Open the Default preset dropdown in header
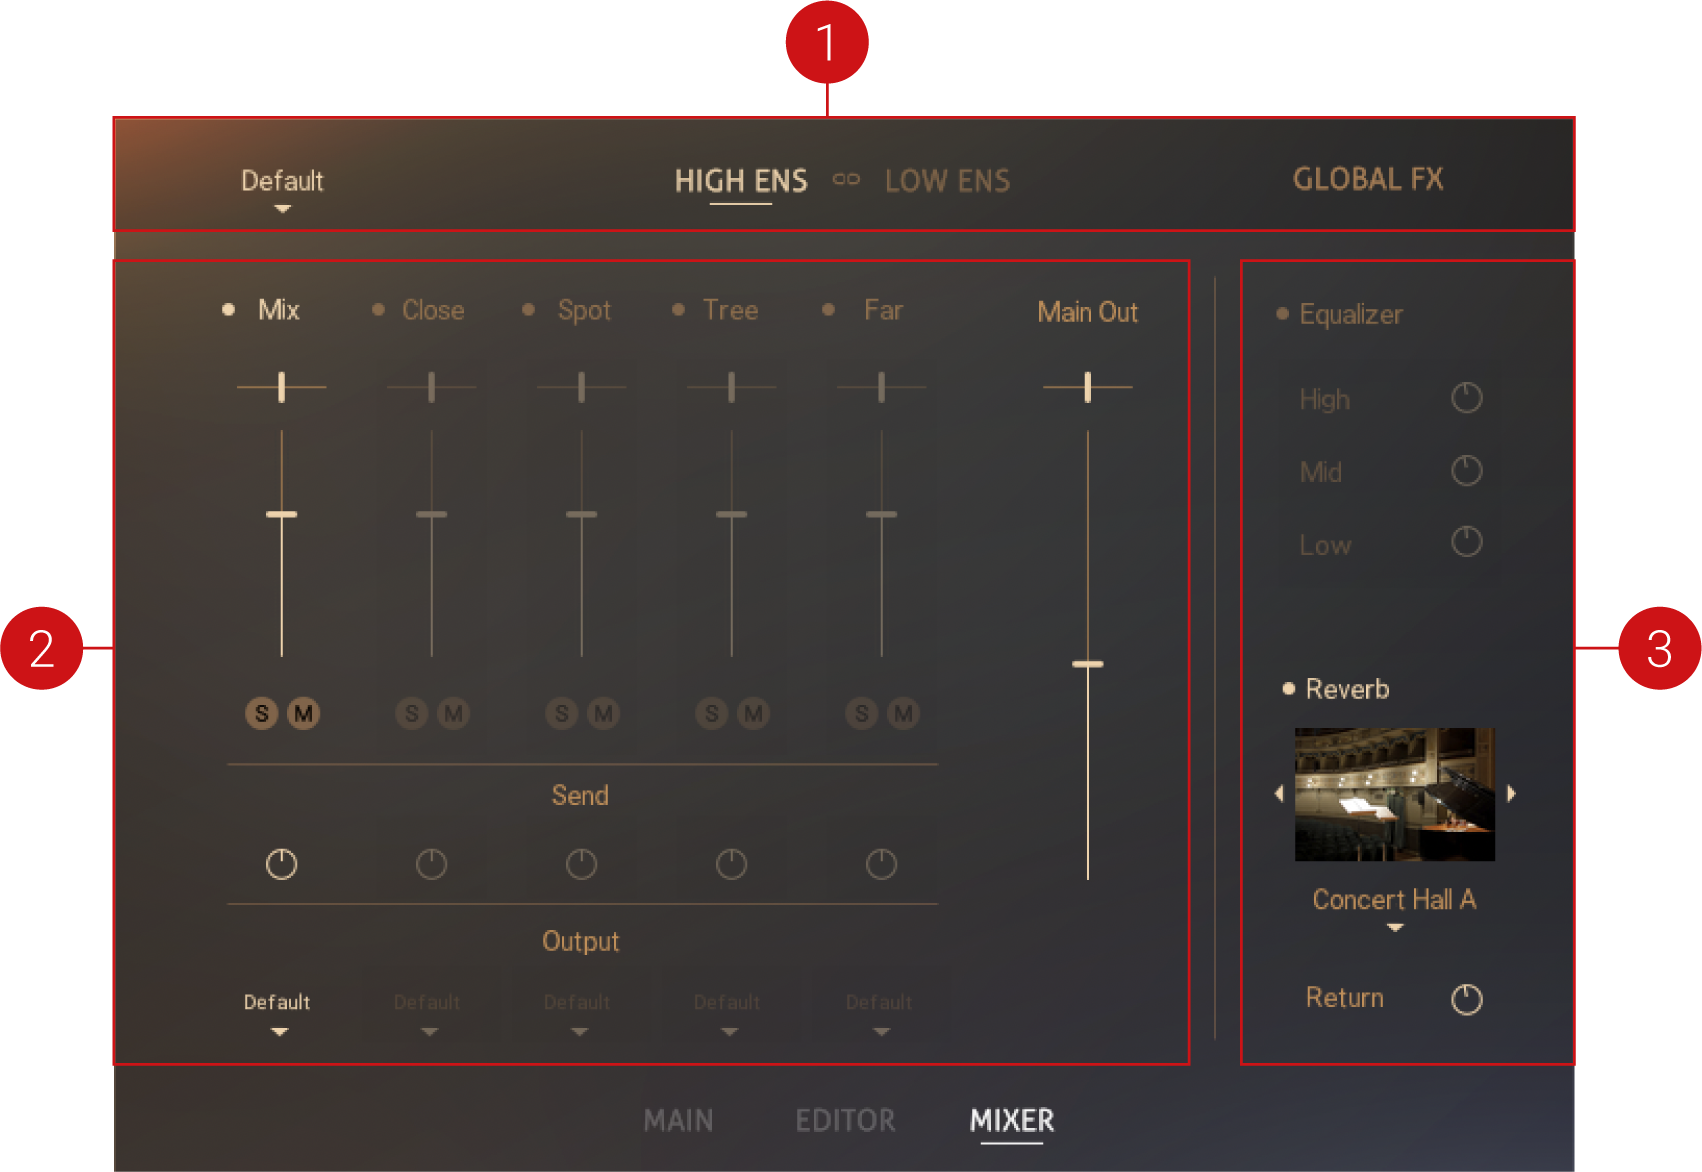The height and width of the screenshot is (1172, 1702). 282,188
